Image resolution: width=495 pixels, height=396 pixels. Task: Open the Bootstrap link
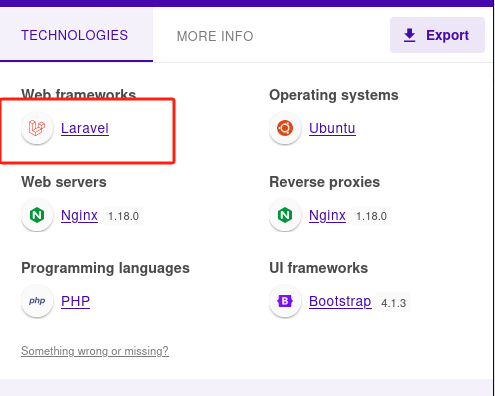click(340, 301)
